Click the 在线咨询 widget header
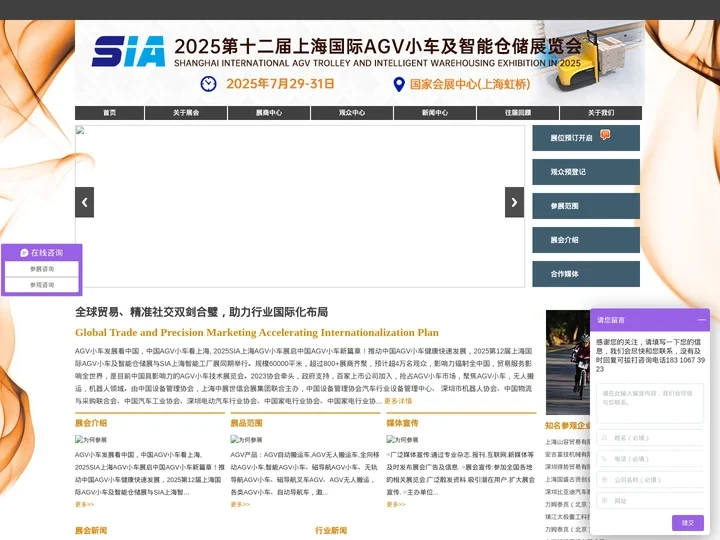Image resolution: width=720 pixels, height=540 pixels. click(42, 253)
